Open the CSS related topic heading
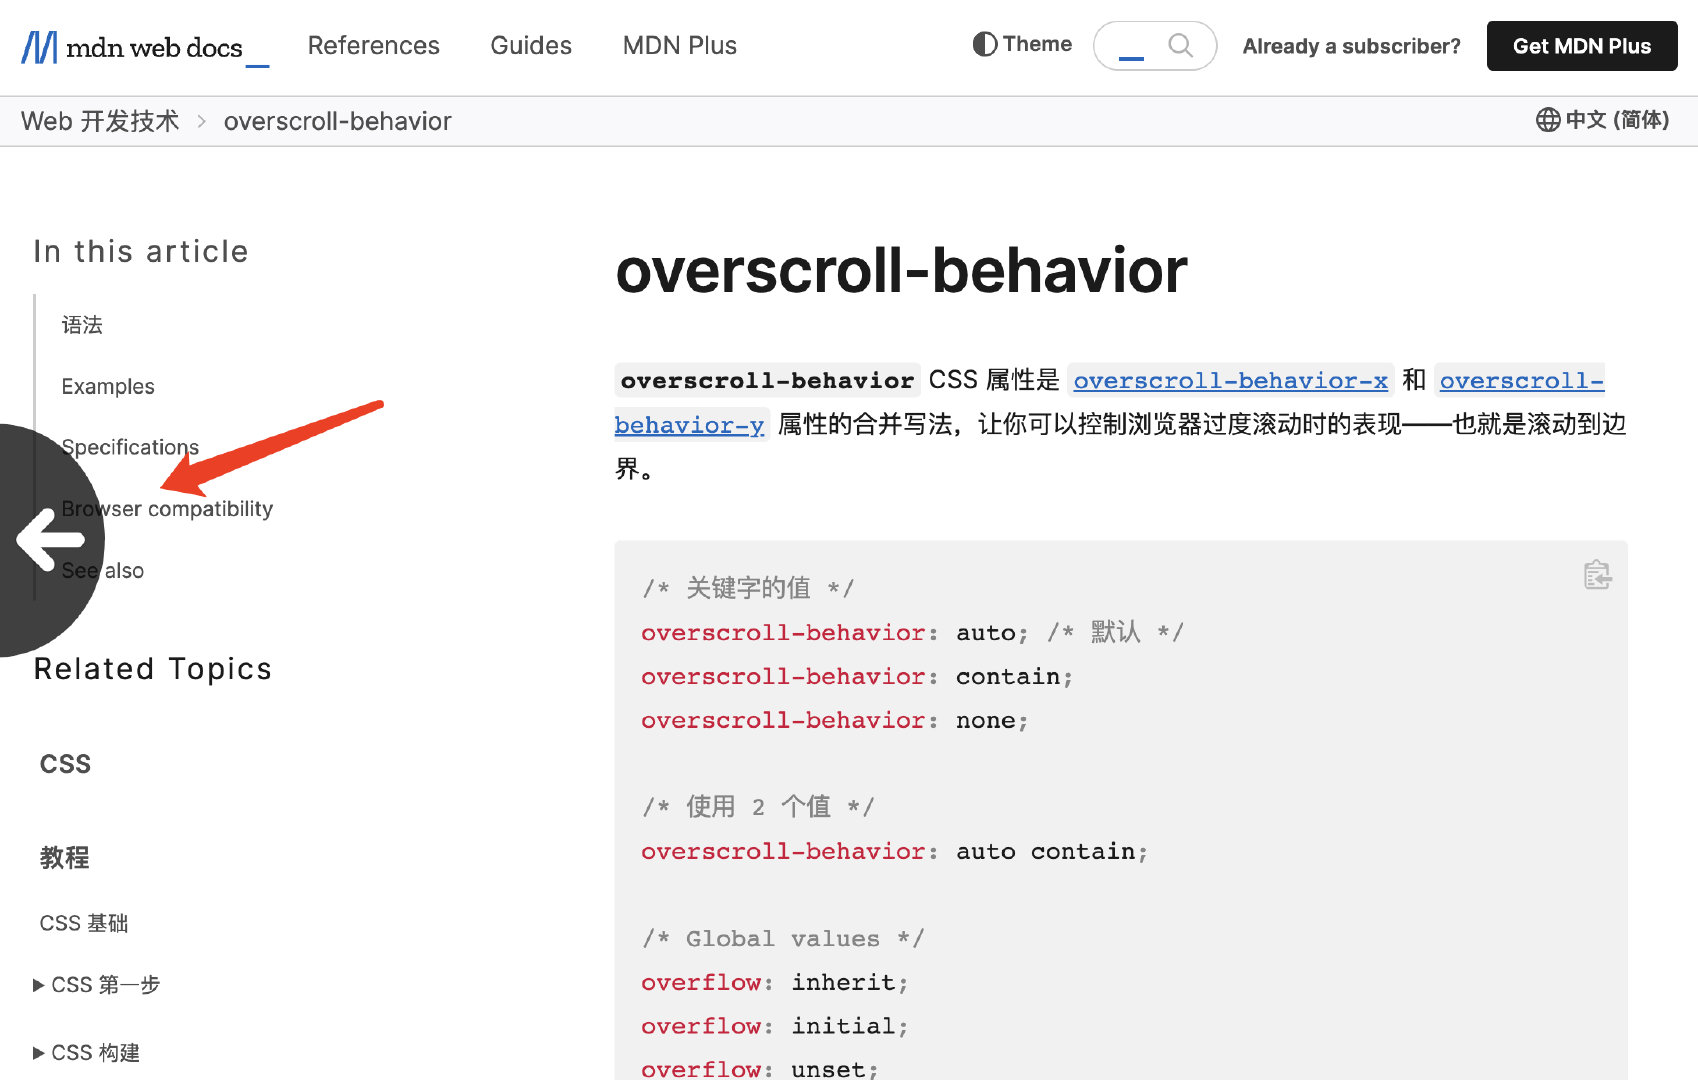1698x1080 pixels. (65, 764)
